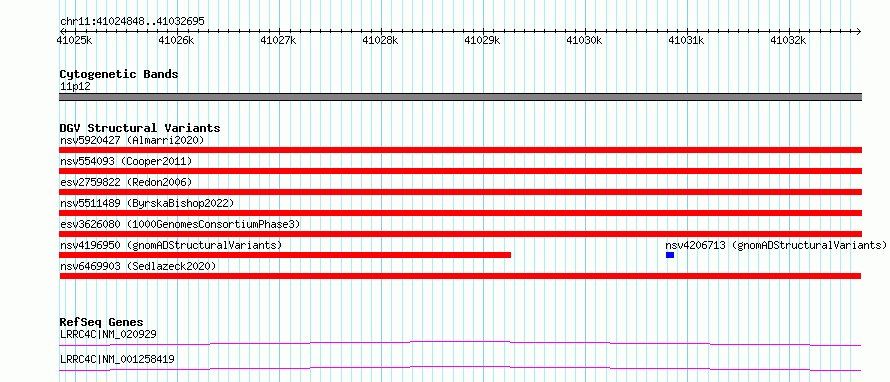
Task: Click the magenta line of LRRC4C|NM_001258419 transcript
Action: click(460, 368)
